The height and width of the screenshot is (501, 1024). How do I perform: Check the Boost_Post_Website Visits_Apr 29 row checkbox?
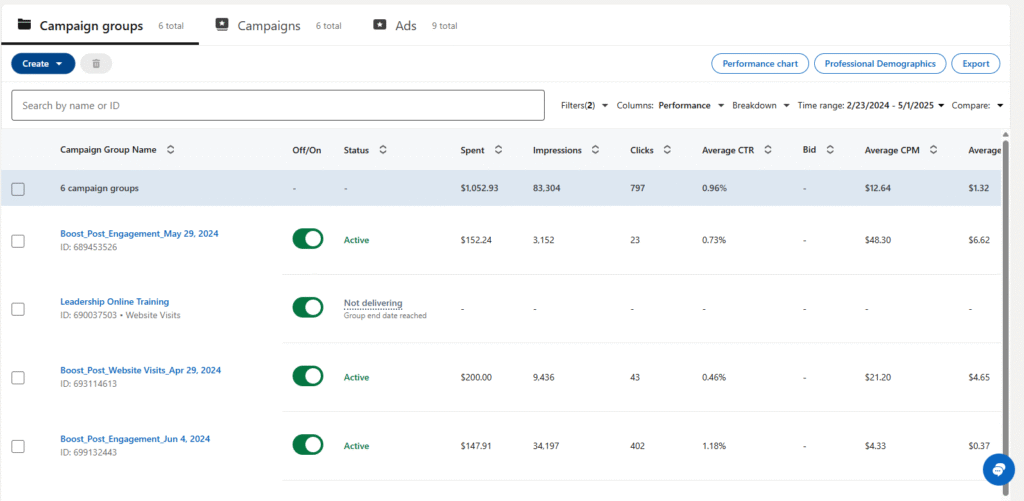(18, 378)
